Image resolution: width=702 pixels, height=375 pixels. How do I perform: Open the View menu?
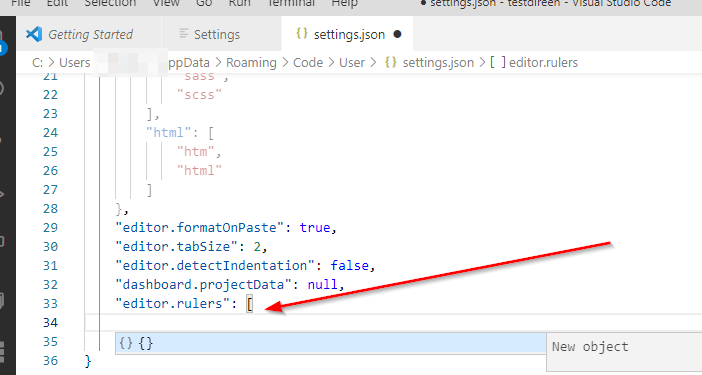[x=167, y=3]
